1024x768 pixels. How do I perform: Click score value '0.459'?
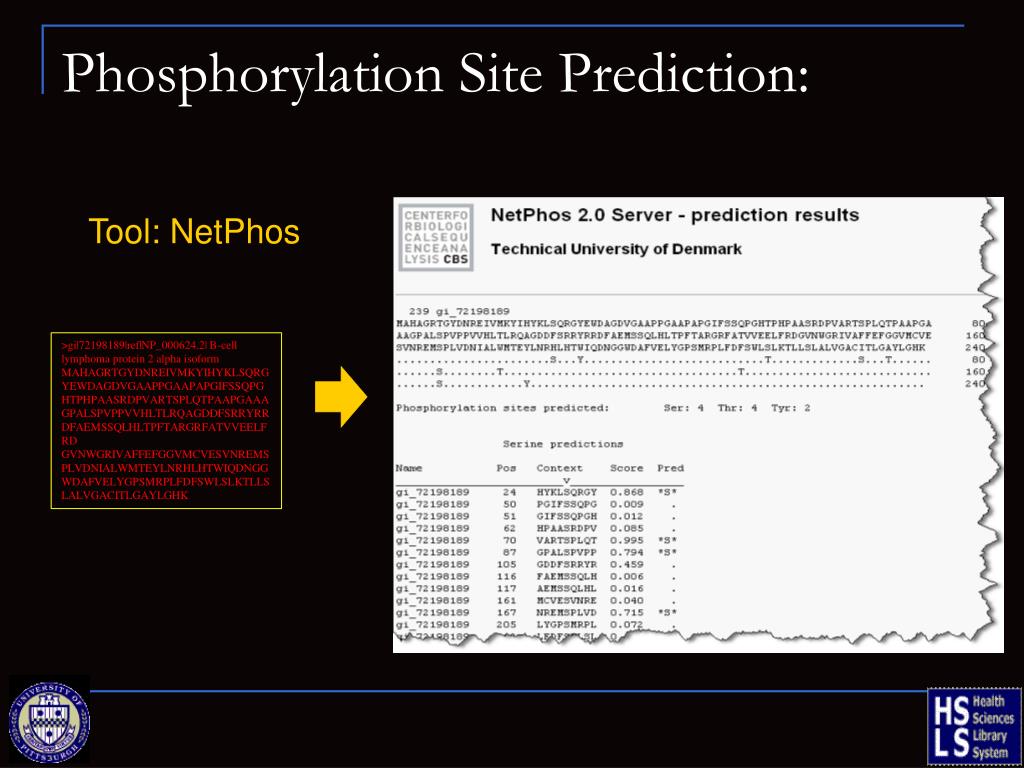[626, 564]
